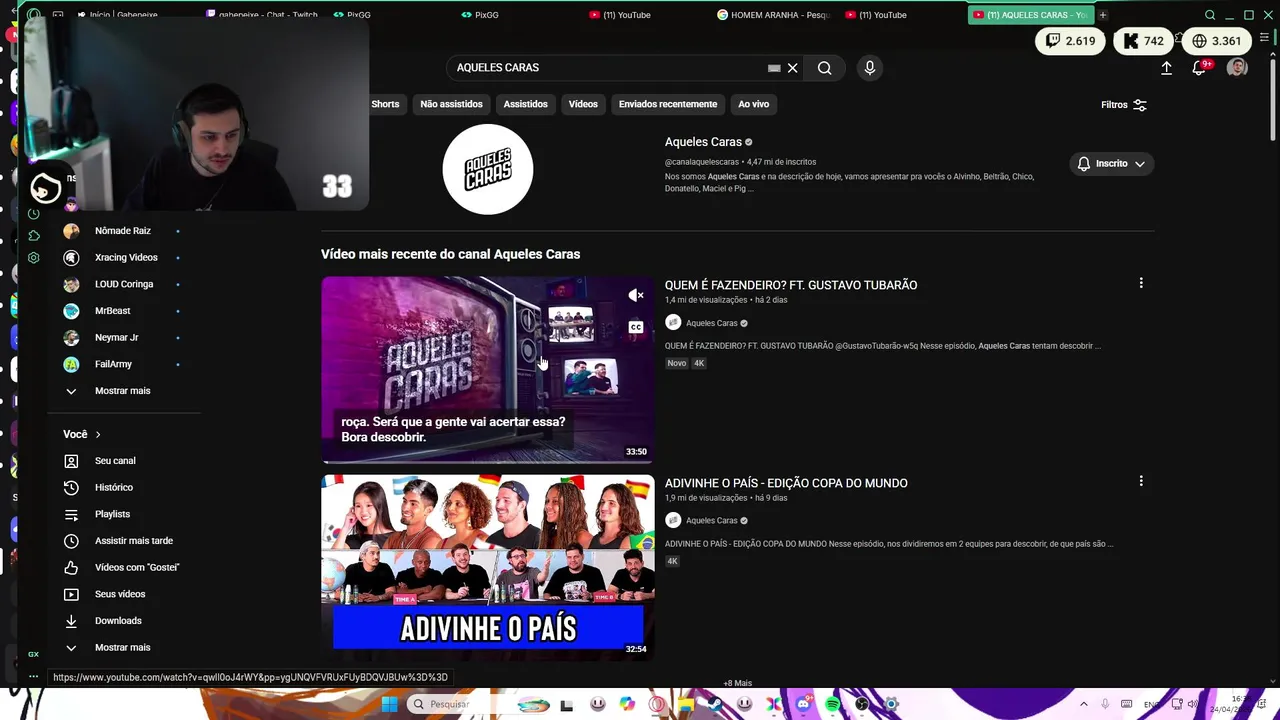The width and height of the screenshot is (1280, 720).
Task: Select the Vídeos filter chip
Action: point(583,104)
